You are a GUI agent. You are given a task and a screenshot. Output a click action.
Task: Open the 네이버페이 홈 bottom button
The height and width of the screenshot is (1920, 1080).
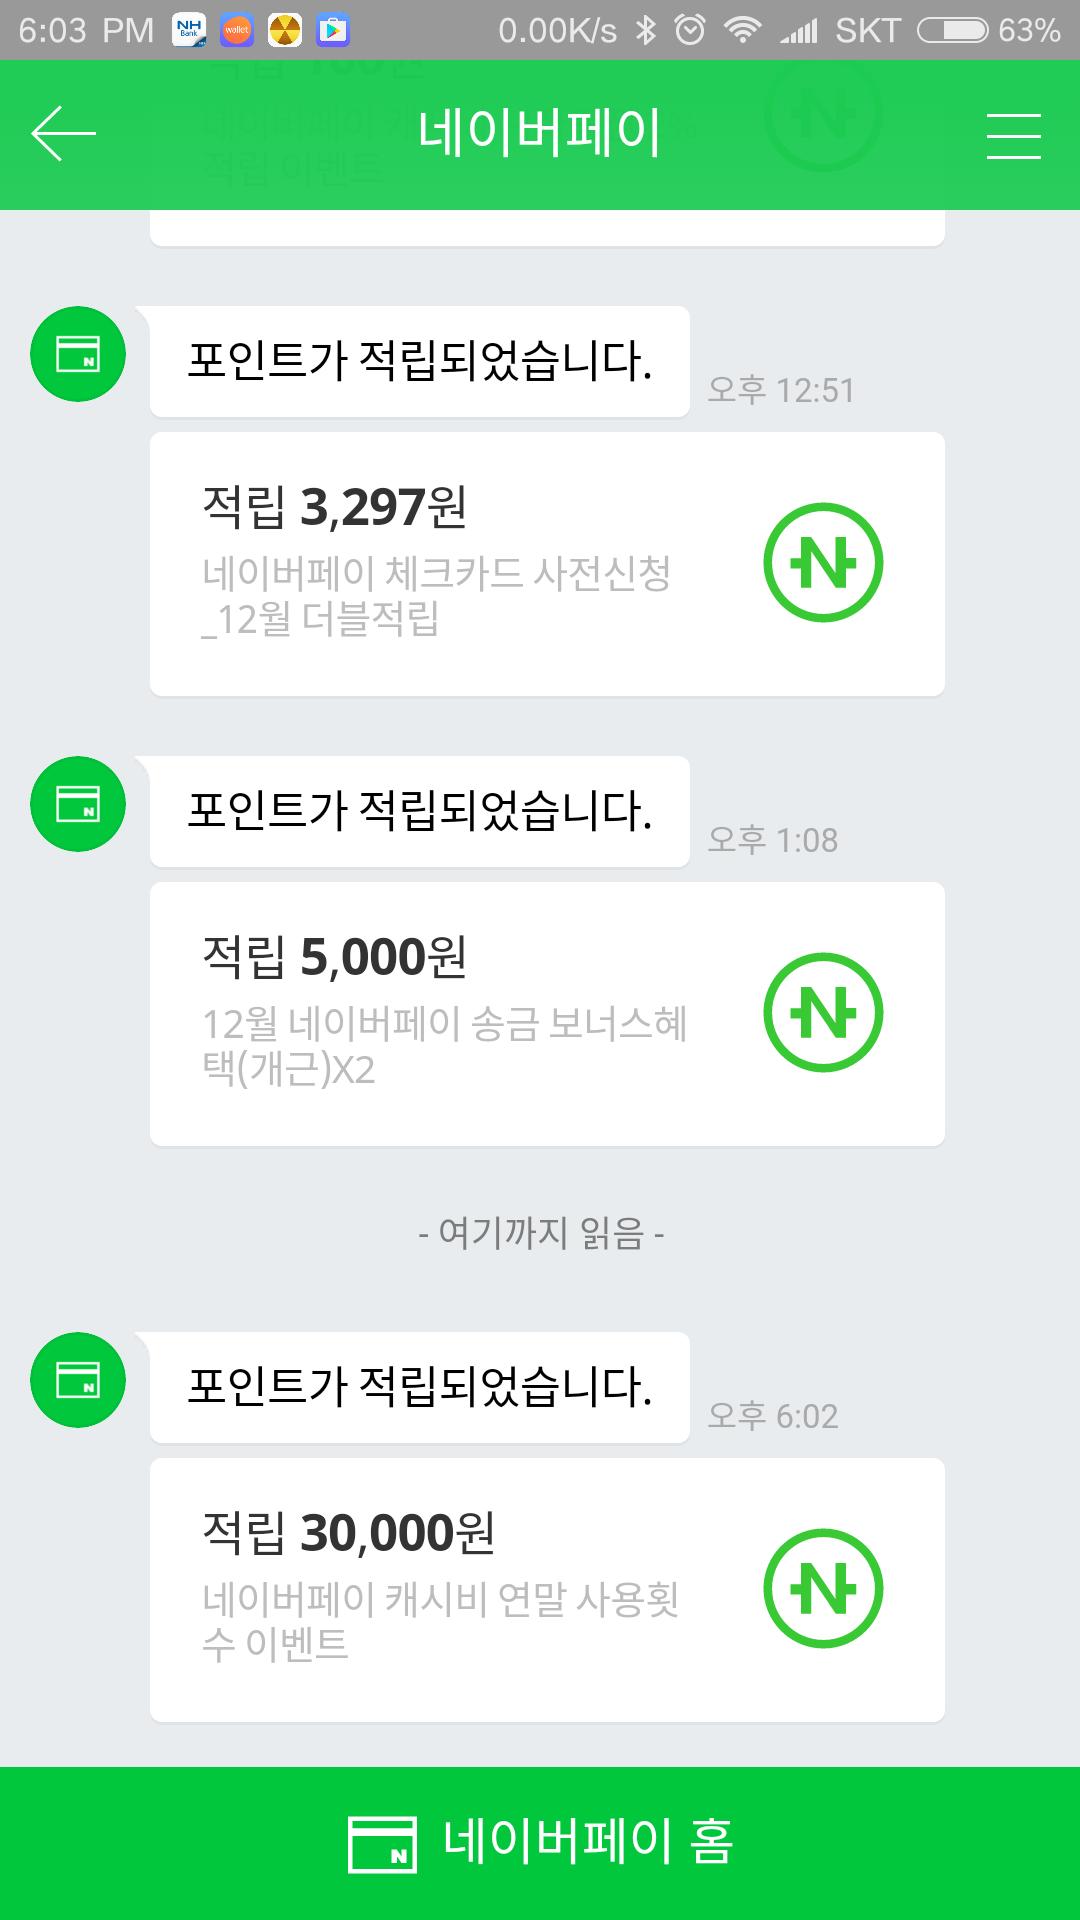pos(540,1842)
